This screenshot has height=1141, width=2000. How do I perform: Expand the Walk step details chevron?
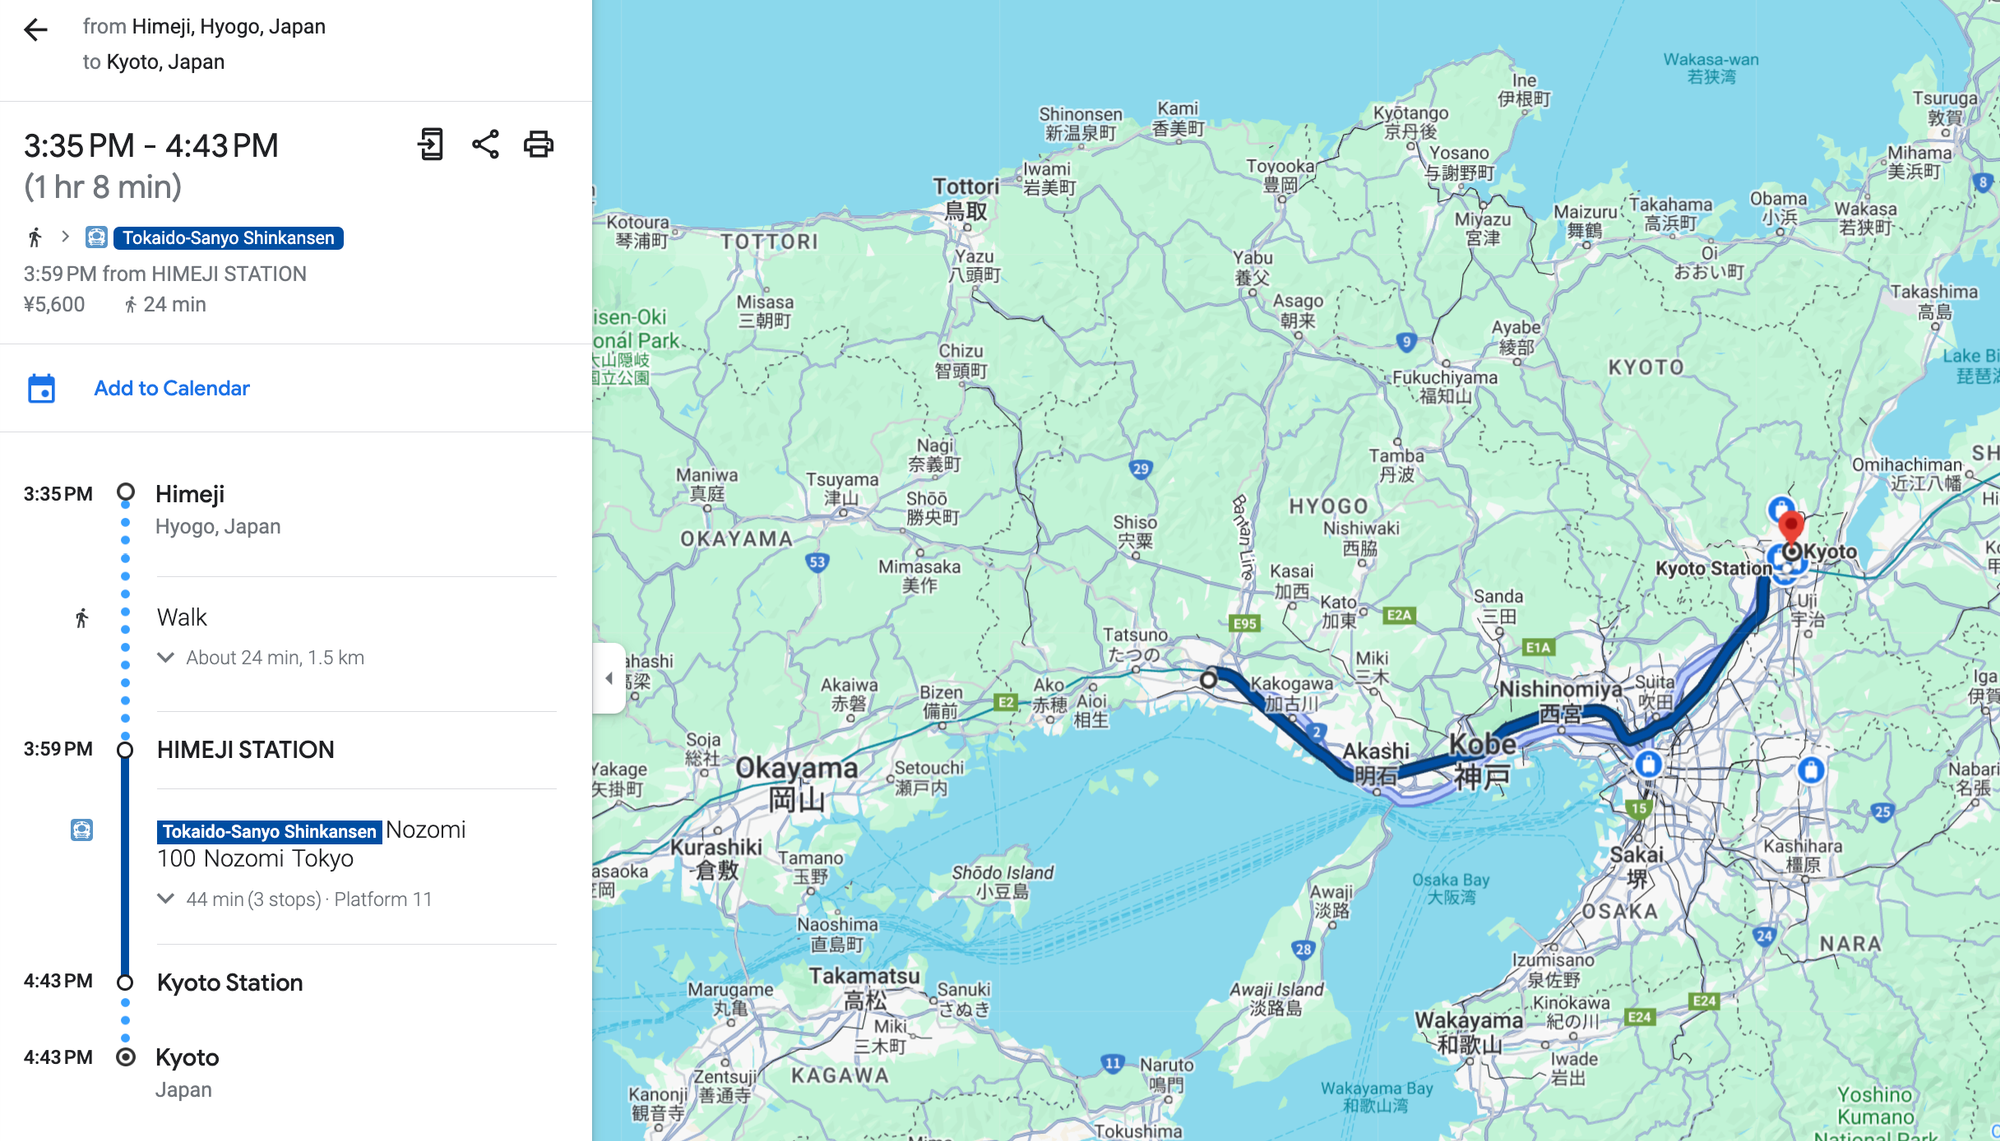tap(166, 658)
